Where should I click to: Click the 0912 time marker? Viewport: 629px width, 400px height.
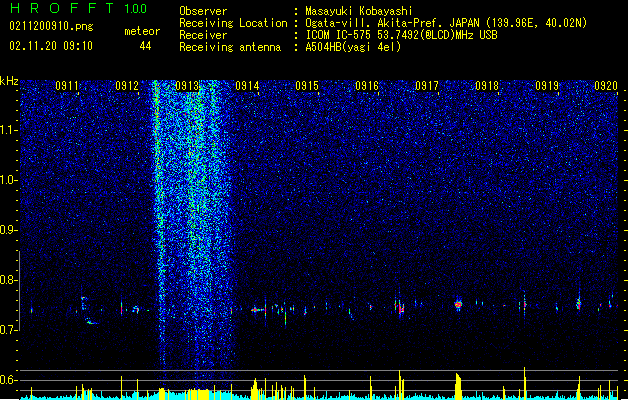pos(127,86)
